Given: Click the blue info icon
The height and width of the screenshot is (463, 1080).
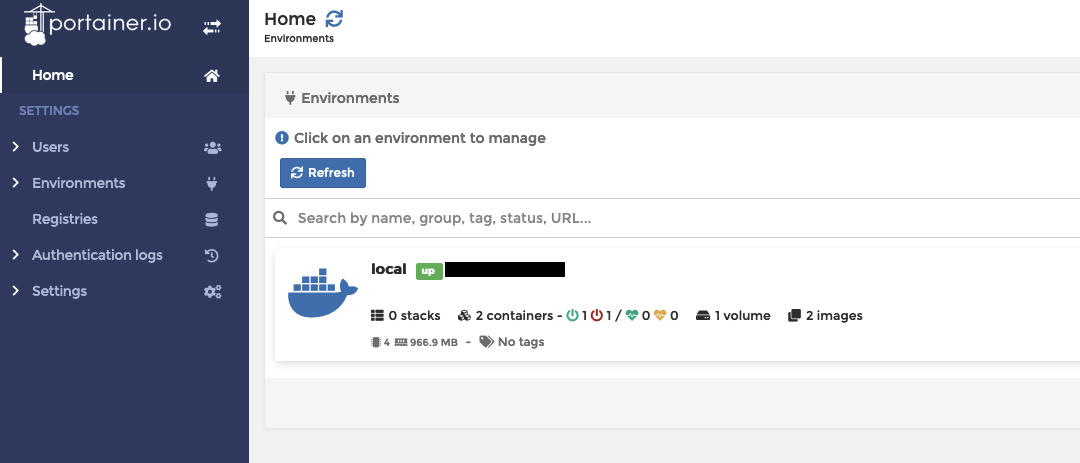Looking at the screenshot, I should 282,138.
